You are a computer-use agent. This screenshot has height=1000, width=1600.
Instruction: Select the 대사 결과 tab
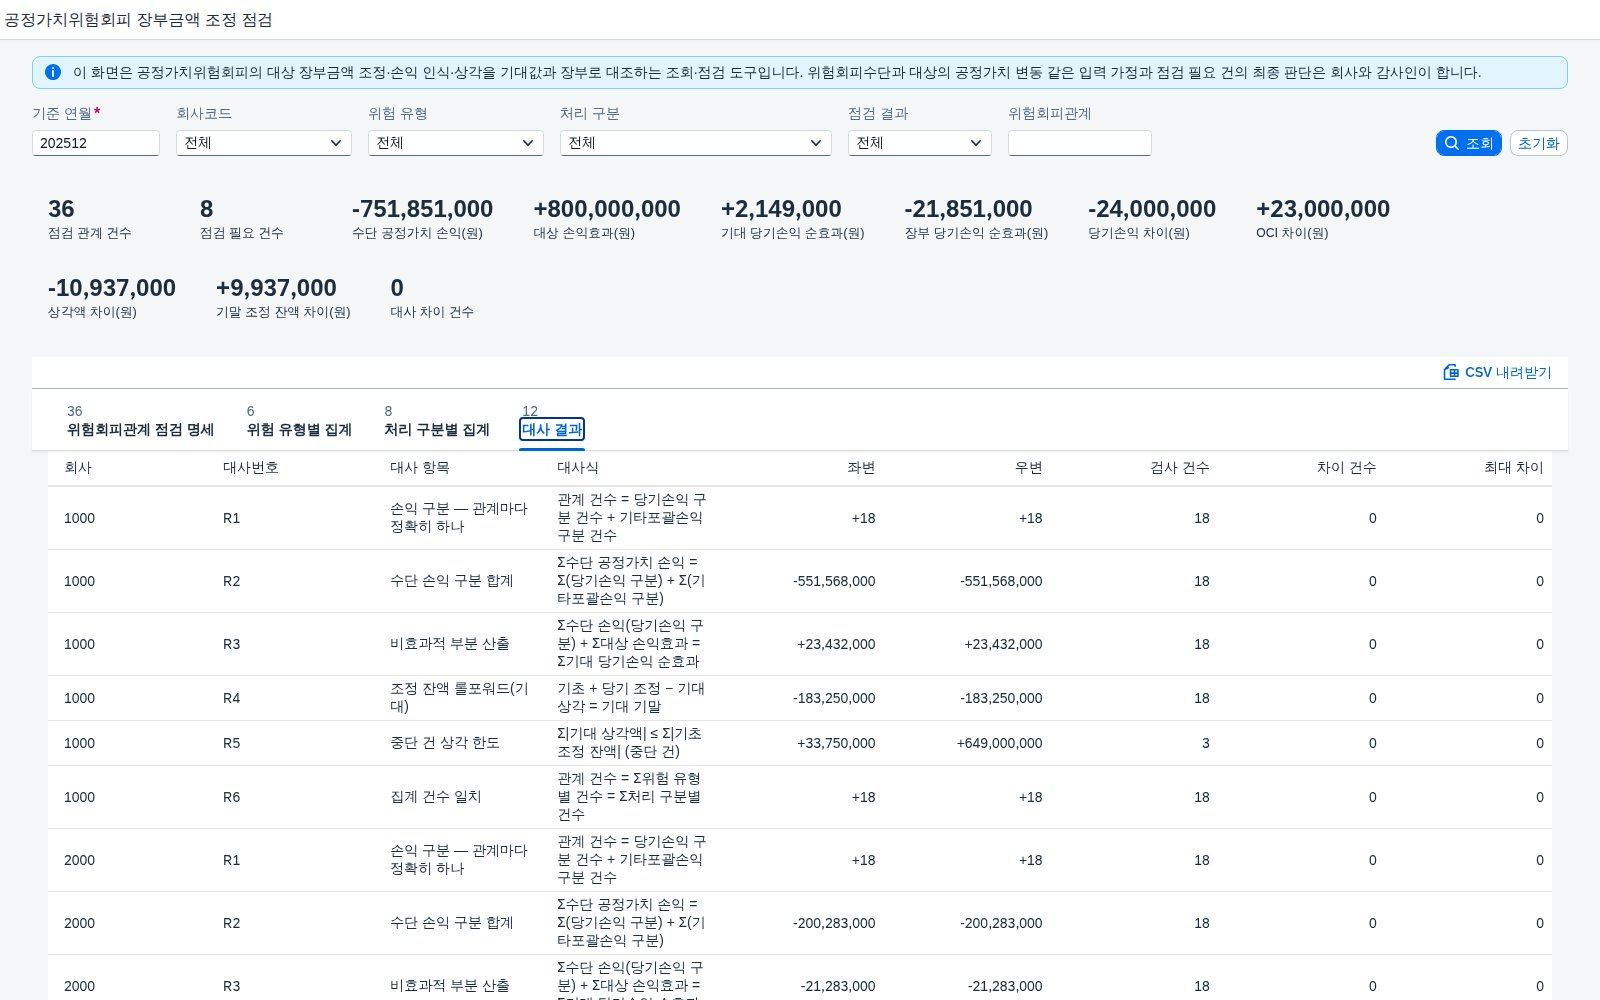552,429
